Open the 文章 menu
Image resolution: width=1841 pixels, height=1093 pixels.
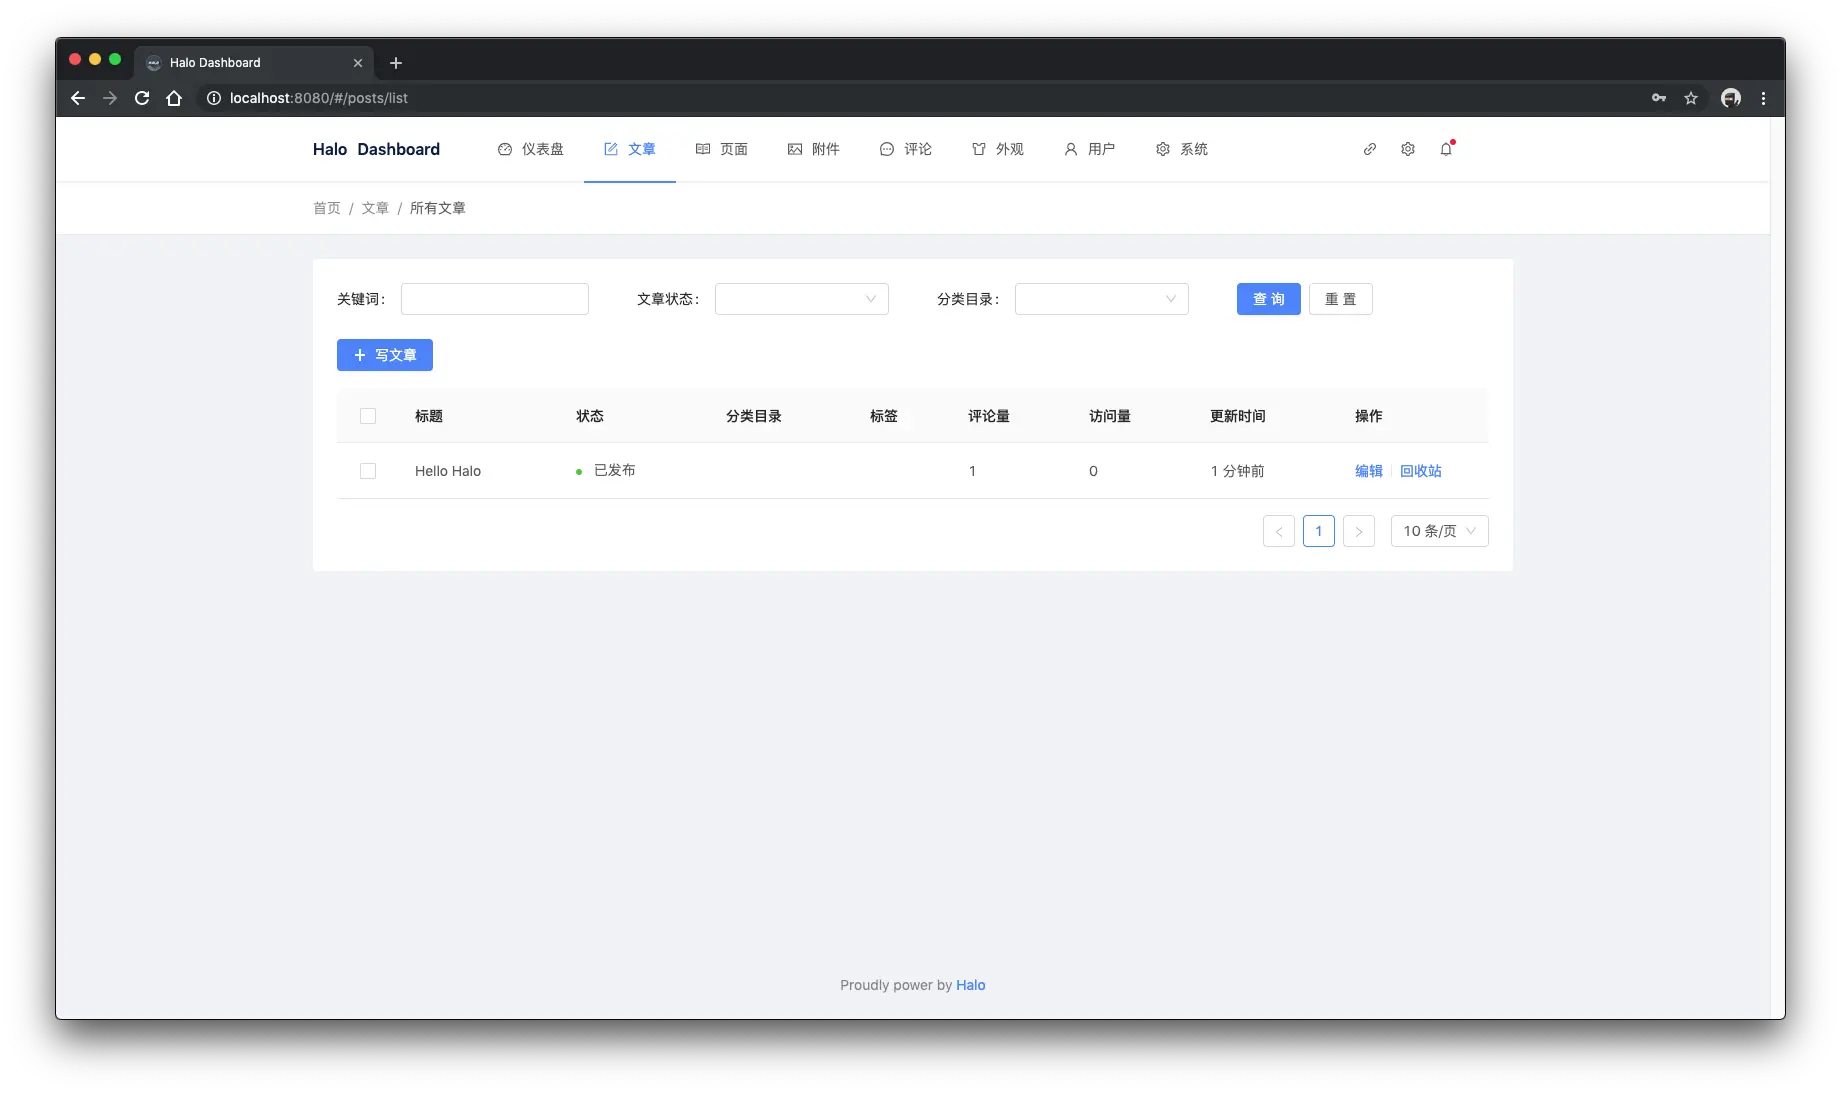(x=630, y=149)
